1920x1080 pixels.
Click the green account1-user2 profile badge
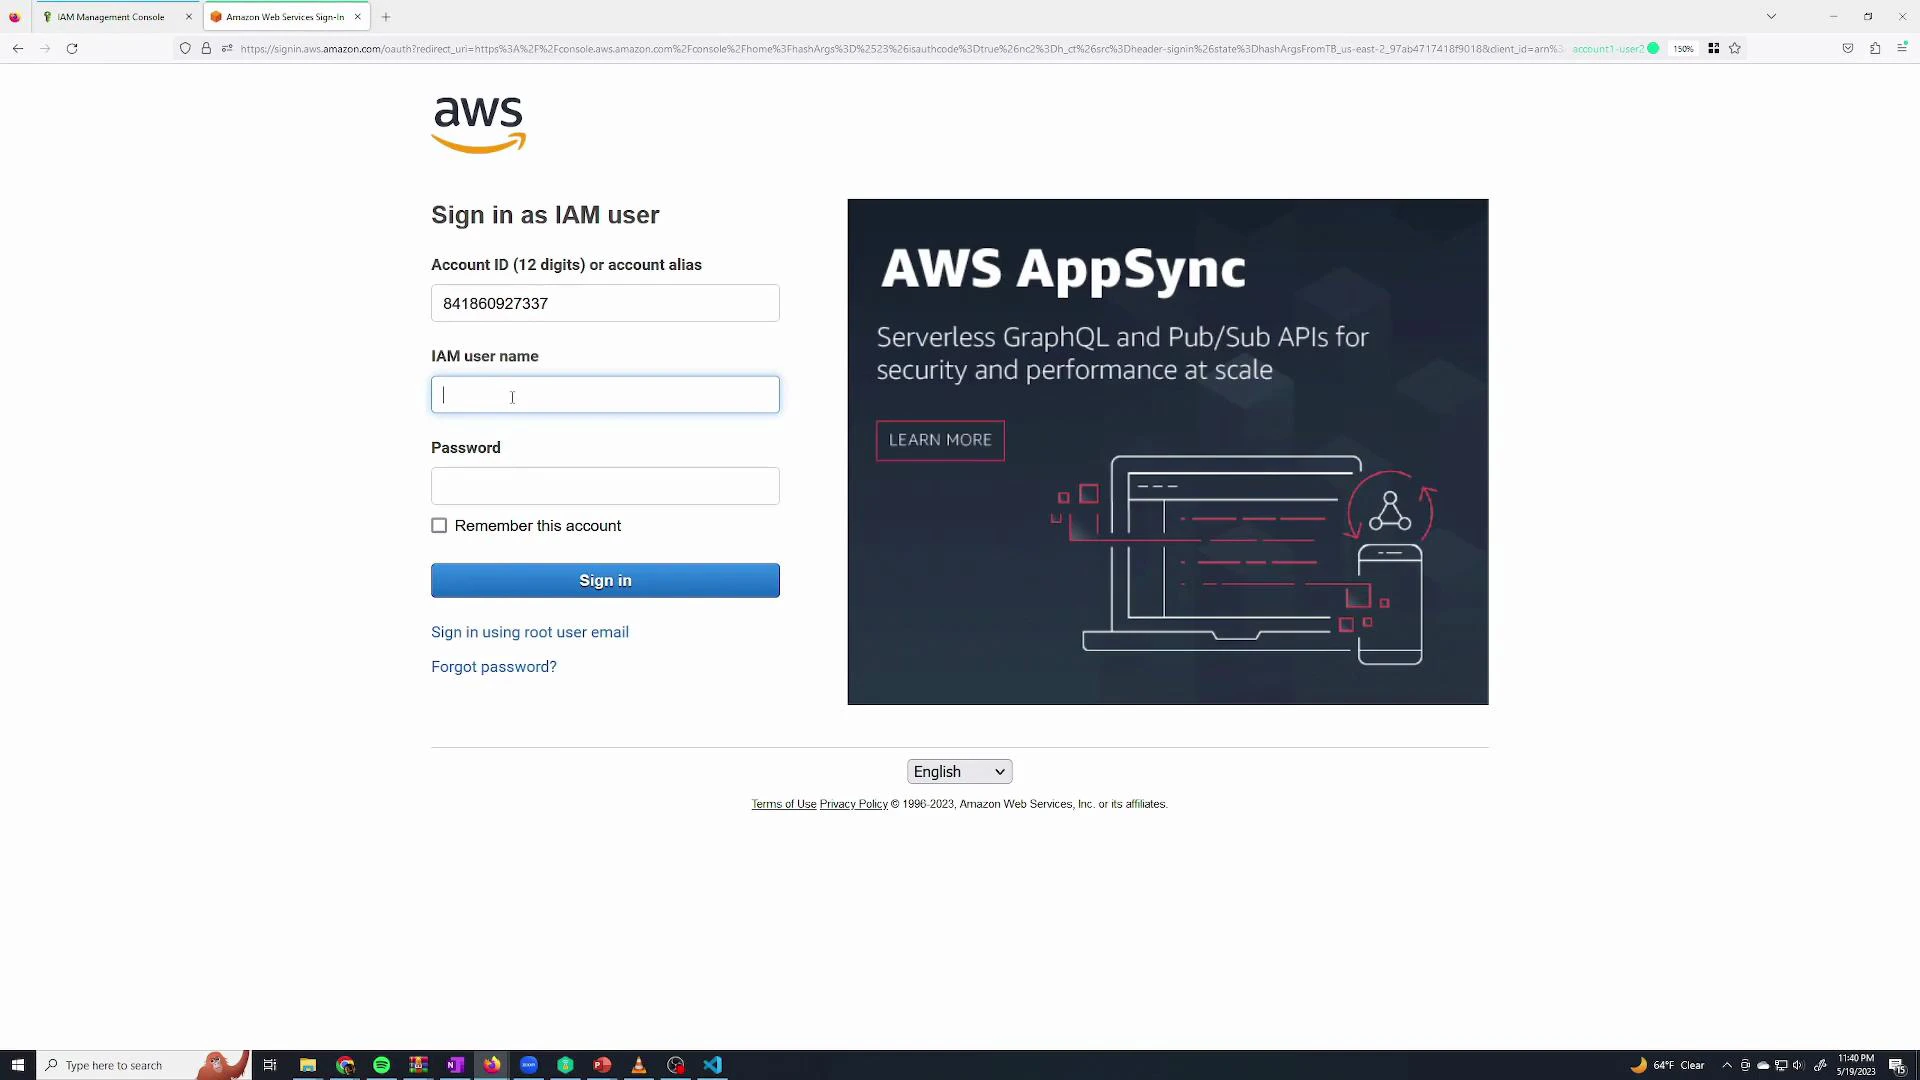click(1612, 48)
